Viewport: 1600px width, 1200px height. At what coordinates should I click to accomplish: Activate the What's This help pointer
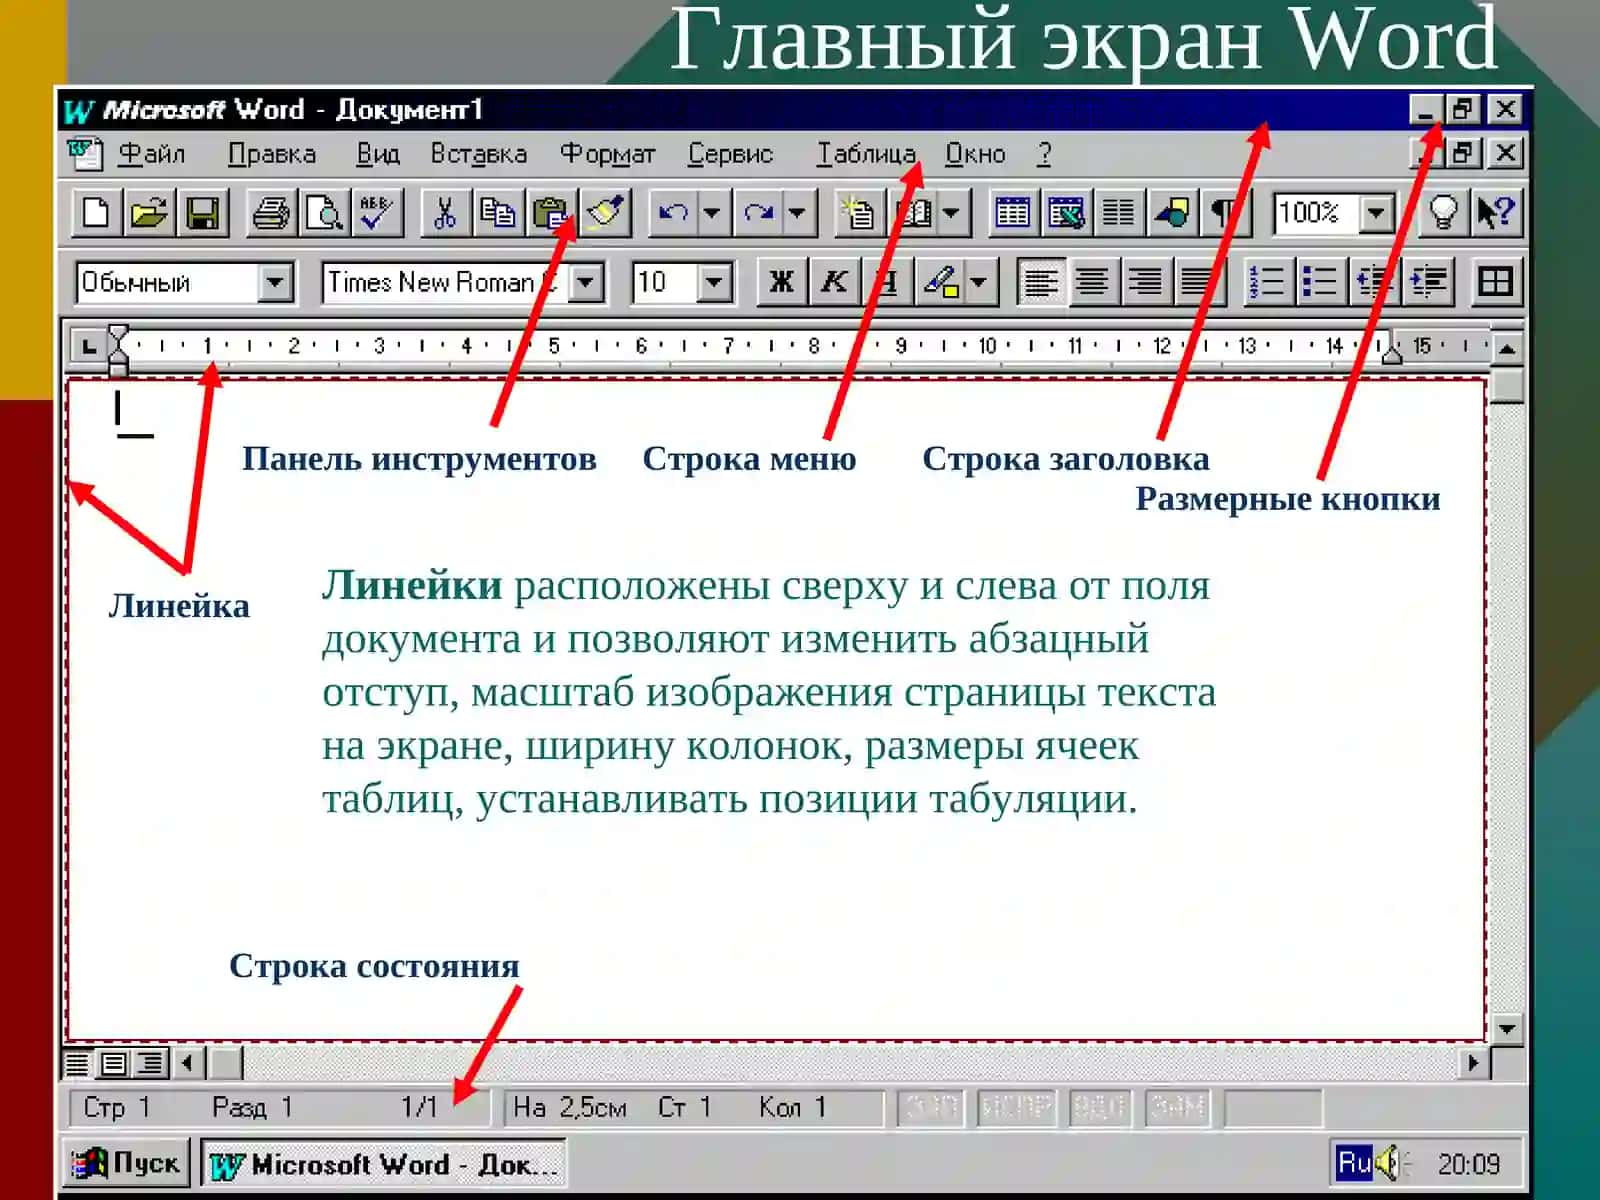pyautogui.click(x=1496, y=213)
